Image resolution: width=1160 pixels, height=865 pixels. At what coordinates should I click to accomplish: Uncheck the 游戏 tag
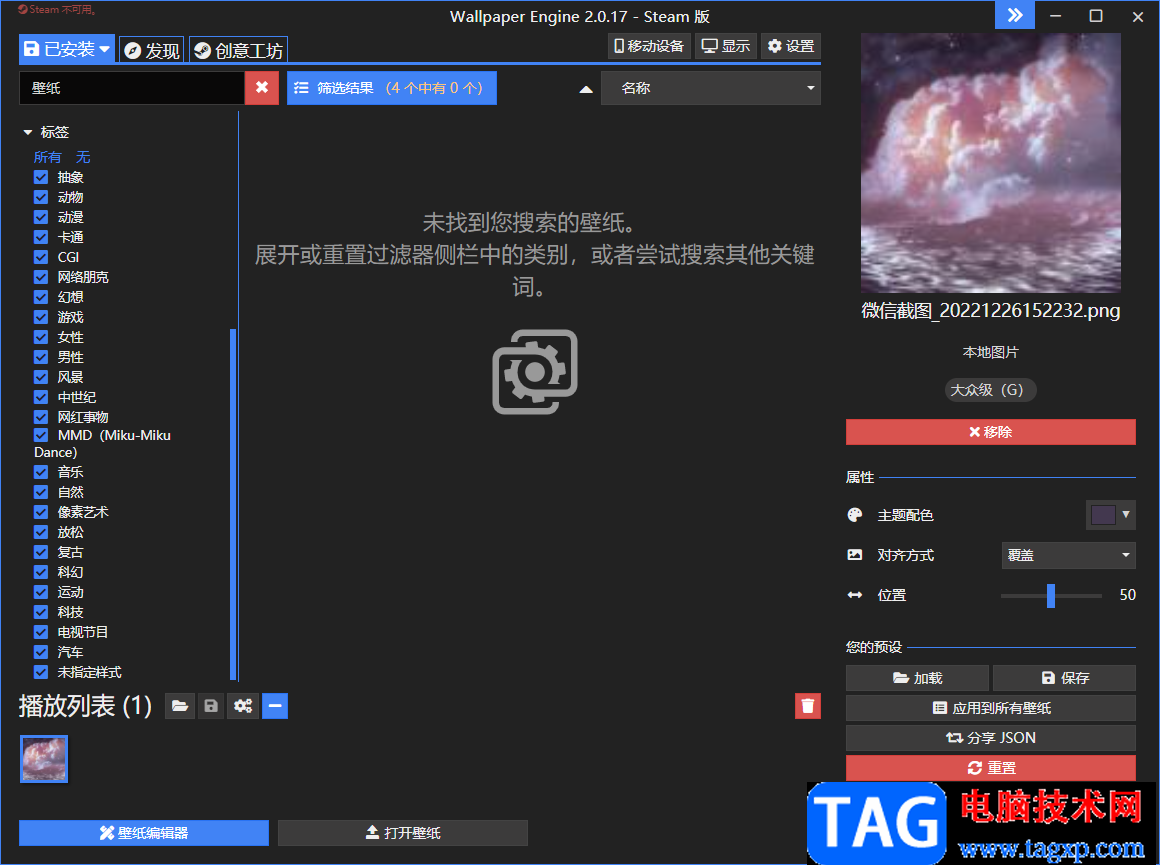pos(41,317)
